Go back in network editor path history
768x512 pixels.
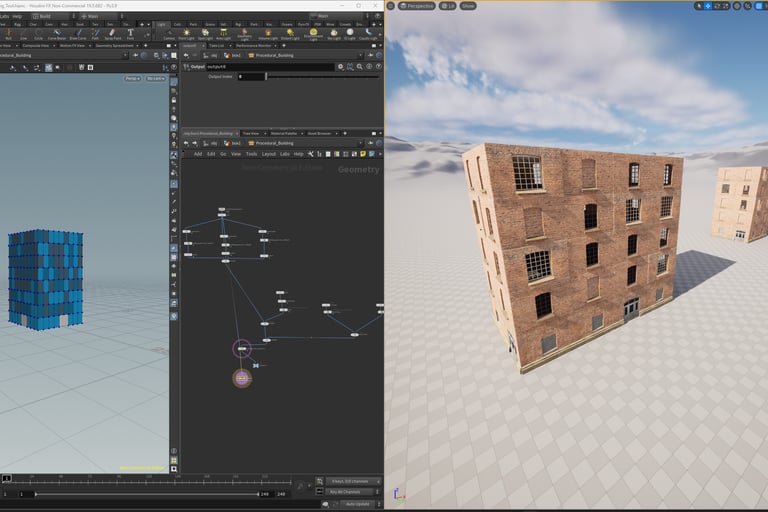tap(186, 143)
